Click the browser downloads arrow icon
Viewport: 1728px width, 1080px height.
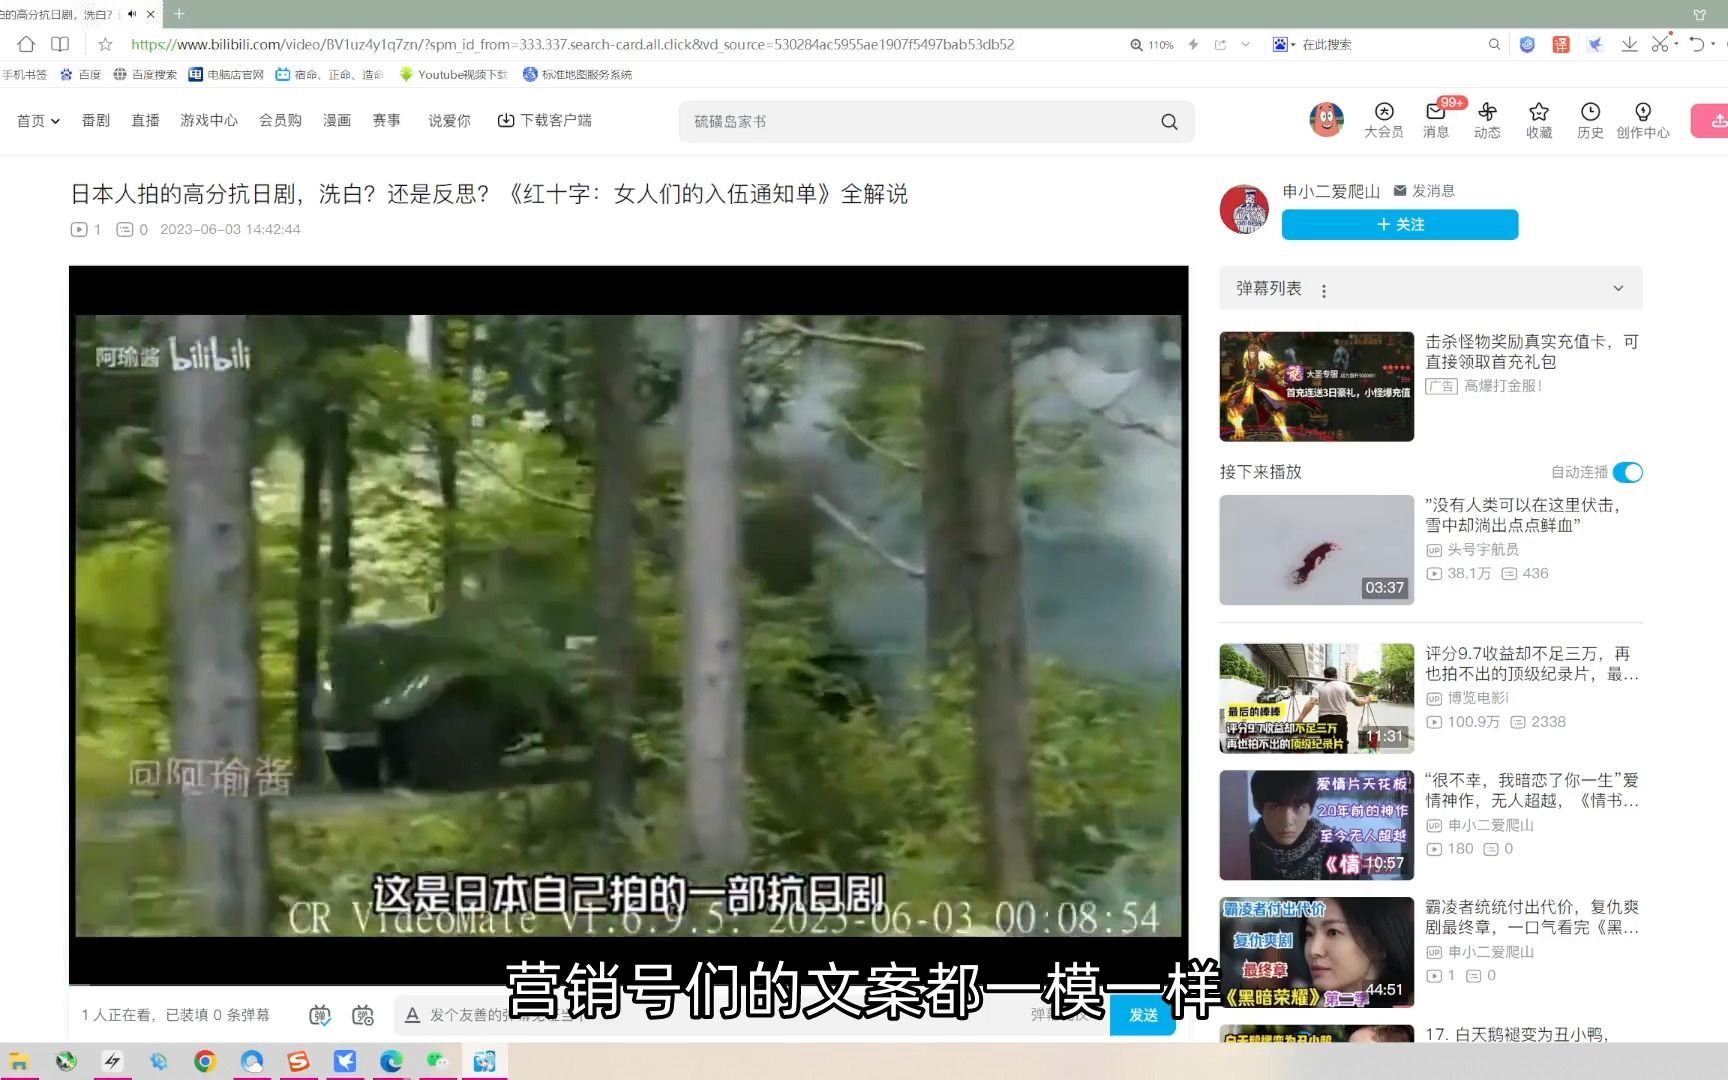coord(1629,44)
